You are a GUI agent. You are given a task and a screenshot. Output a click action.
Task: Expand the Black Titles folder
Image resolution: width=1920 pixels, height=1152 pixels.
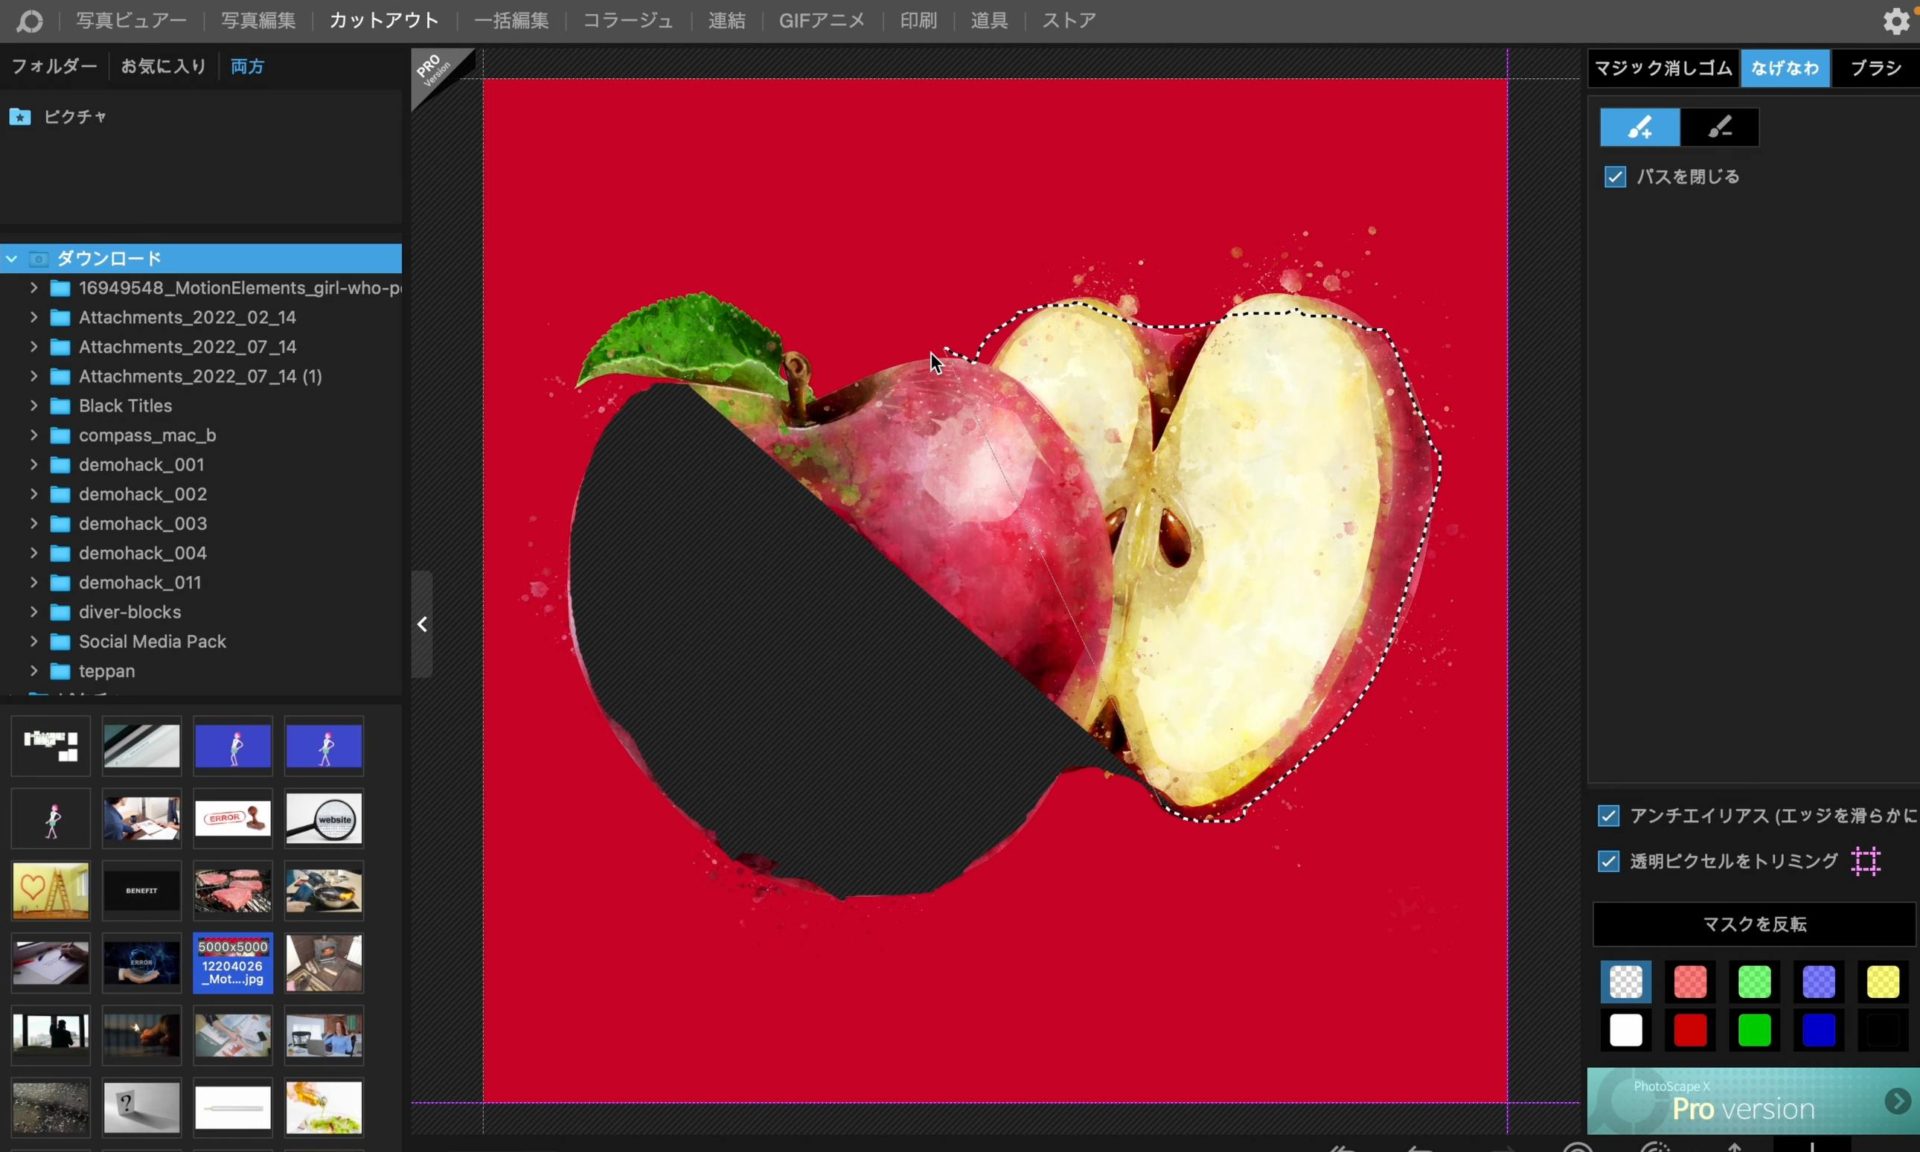pyautogui.click(x=34, y=406)
